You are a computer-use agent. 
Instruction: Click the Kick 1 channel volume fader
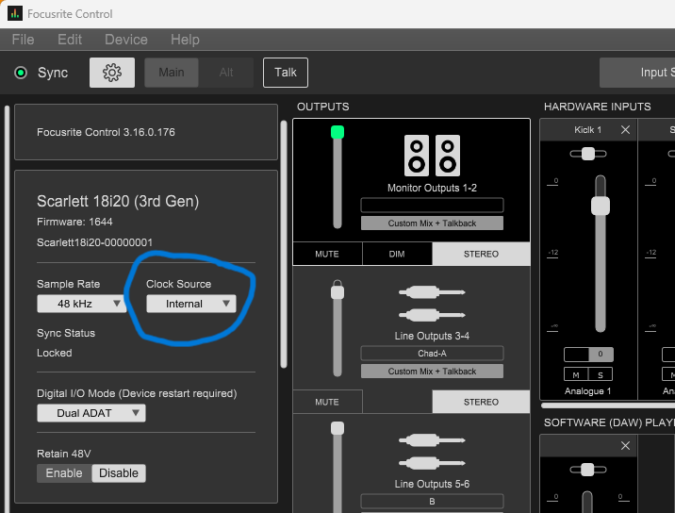(x=600, y=254)
